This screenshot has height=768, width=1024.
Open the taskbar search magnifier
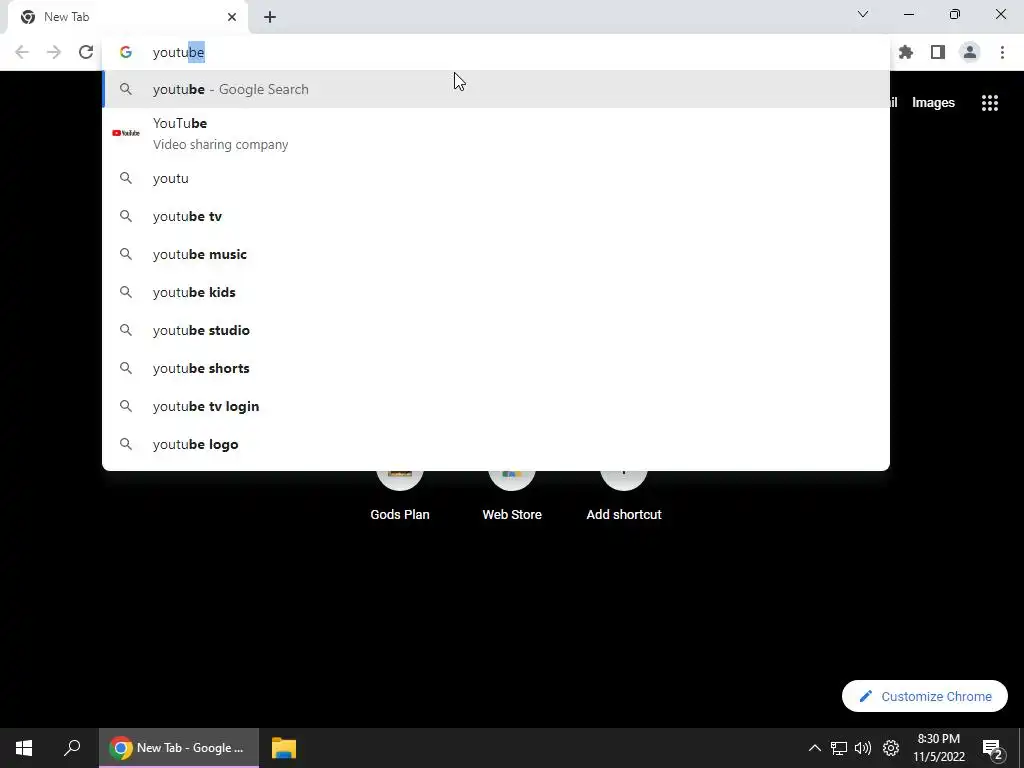tap(72, 748)
